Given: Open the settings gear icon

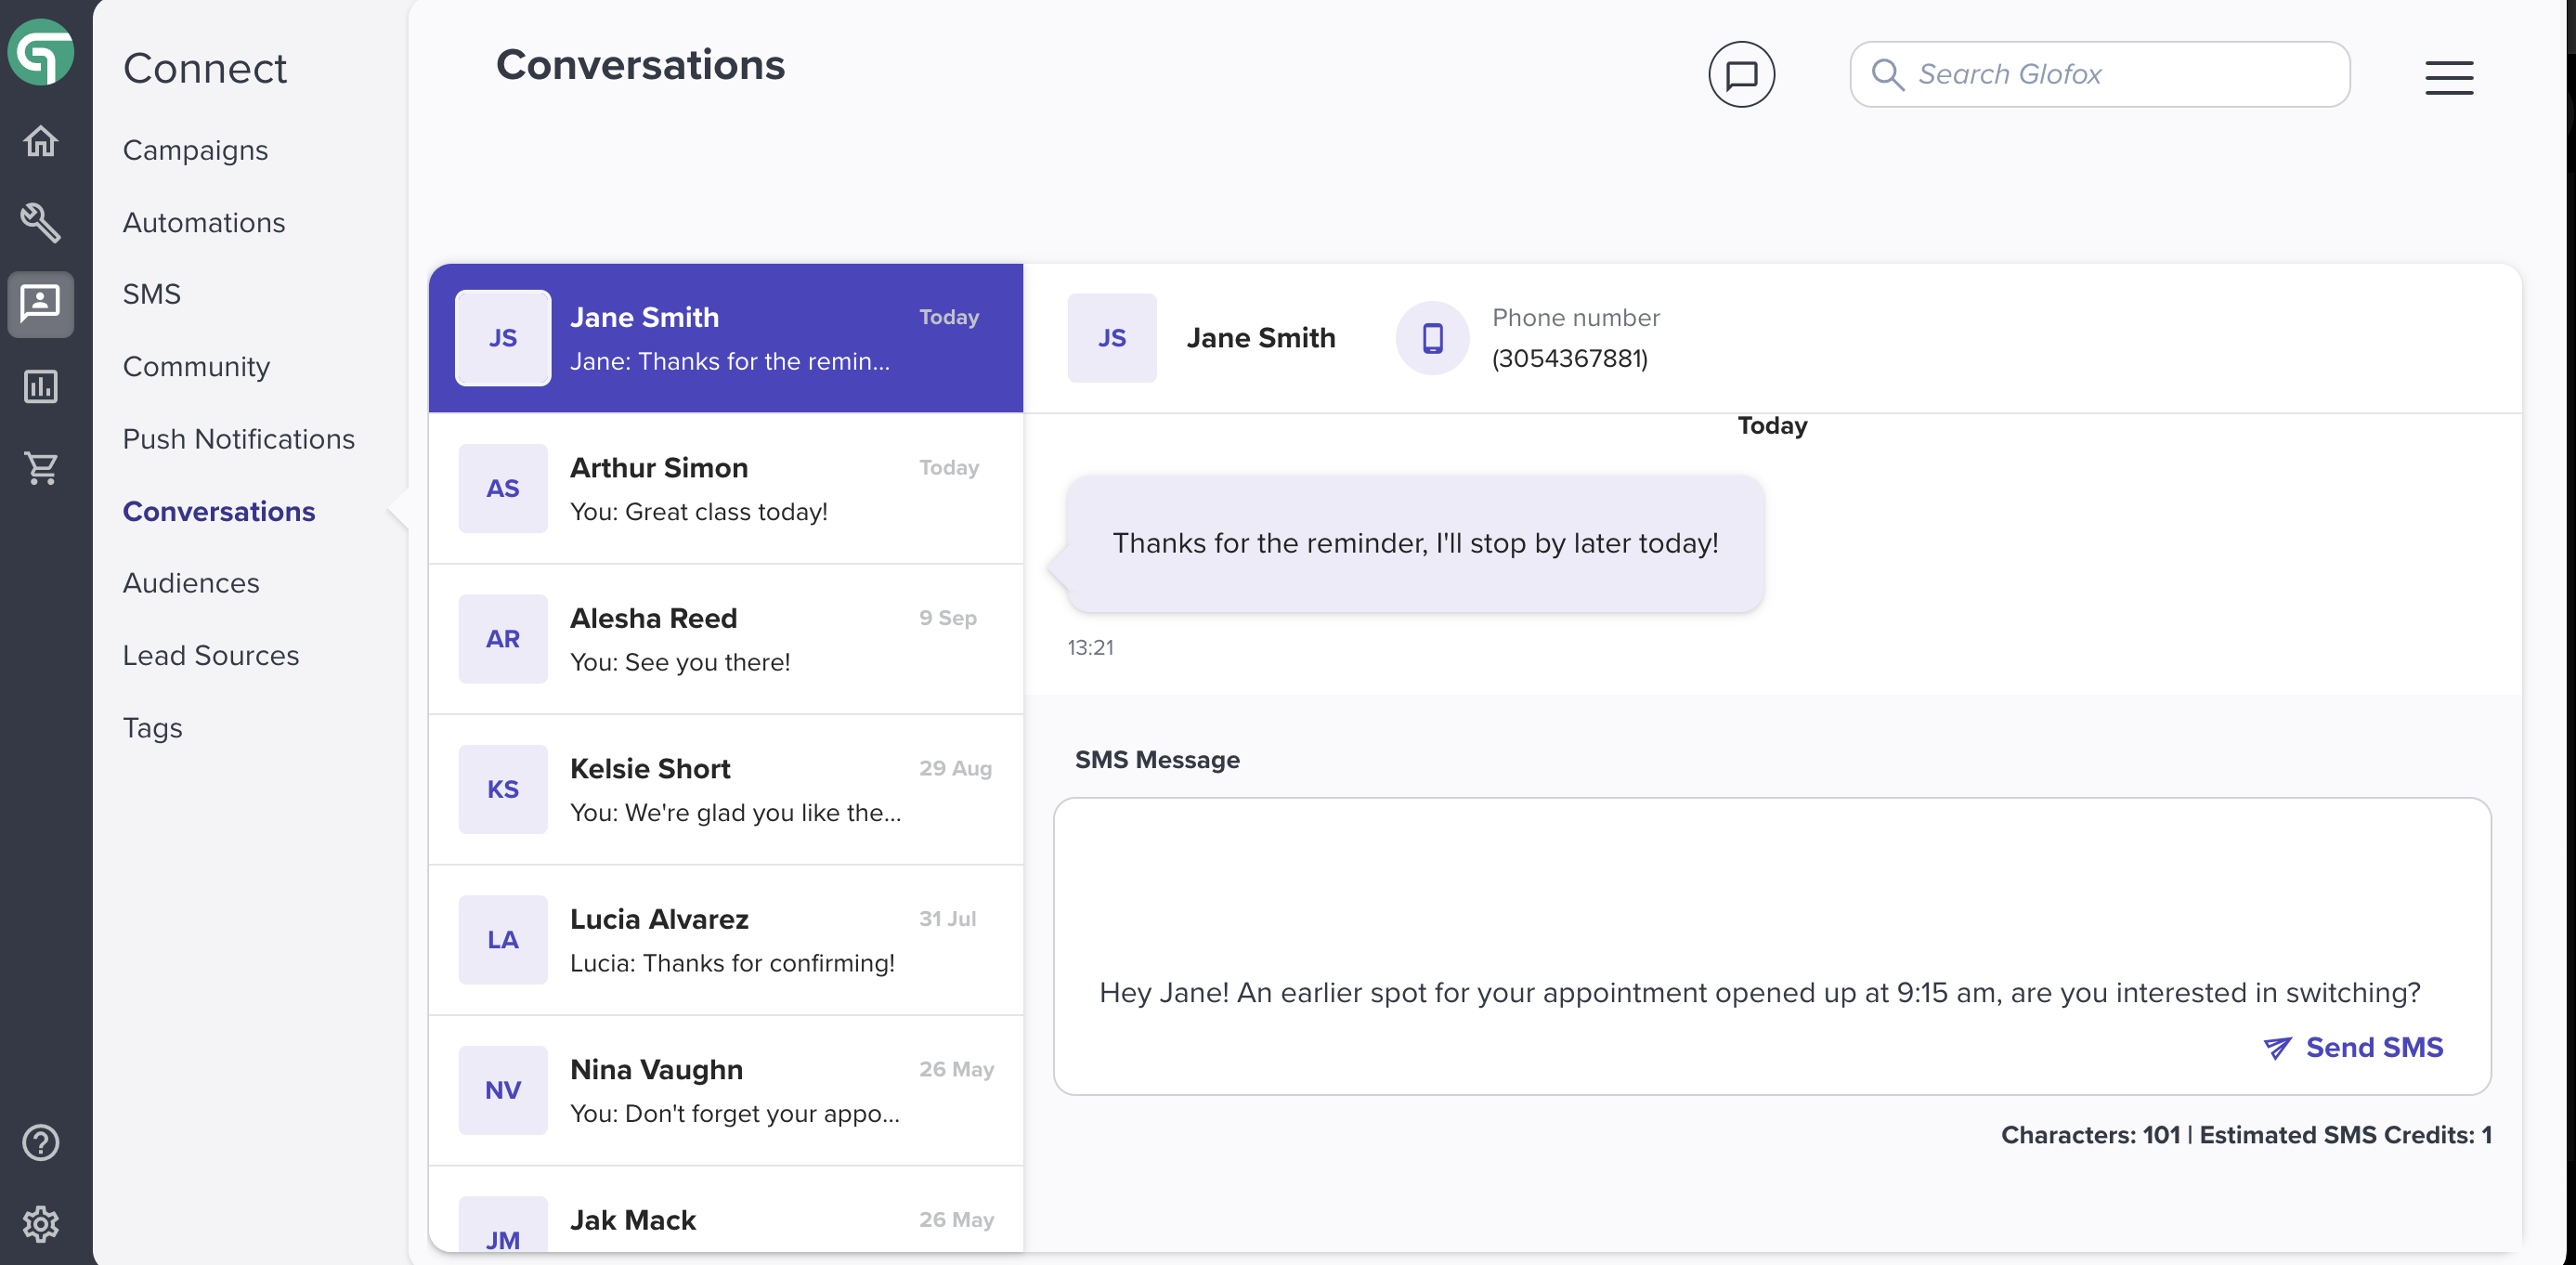Looking at the screenshot, I should pos(41,1223).
